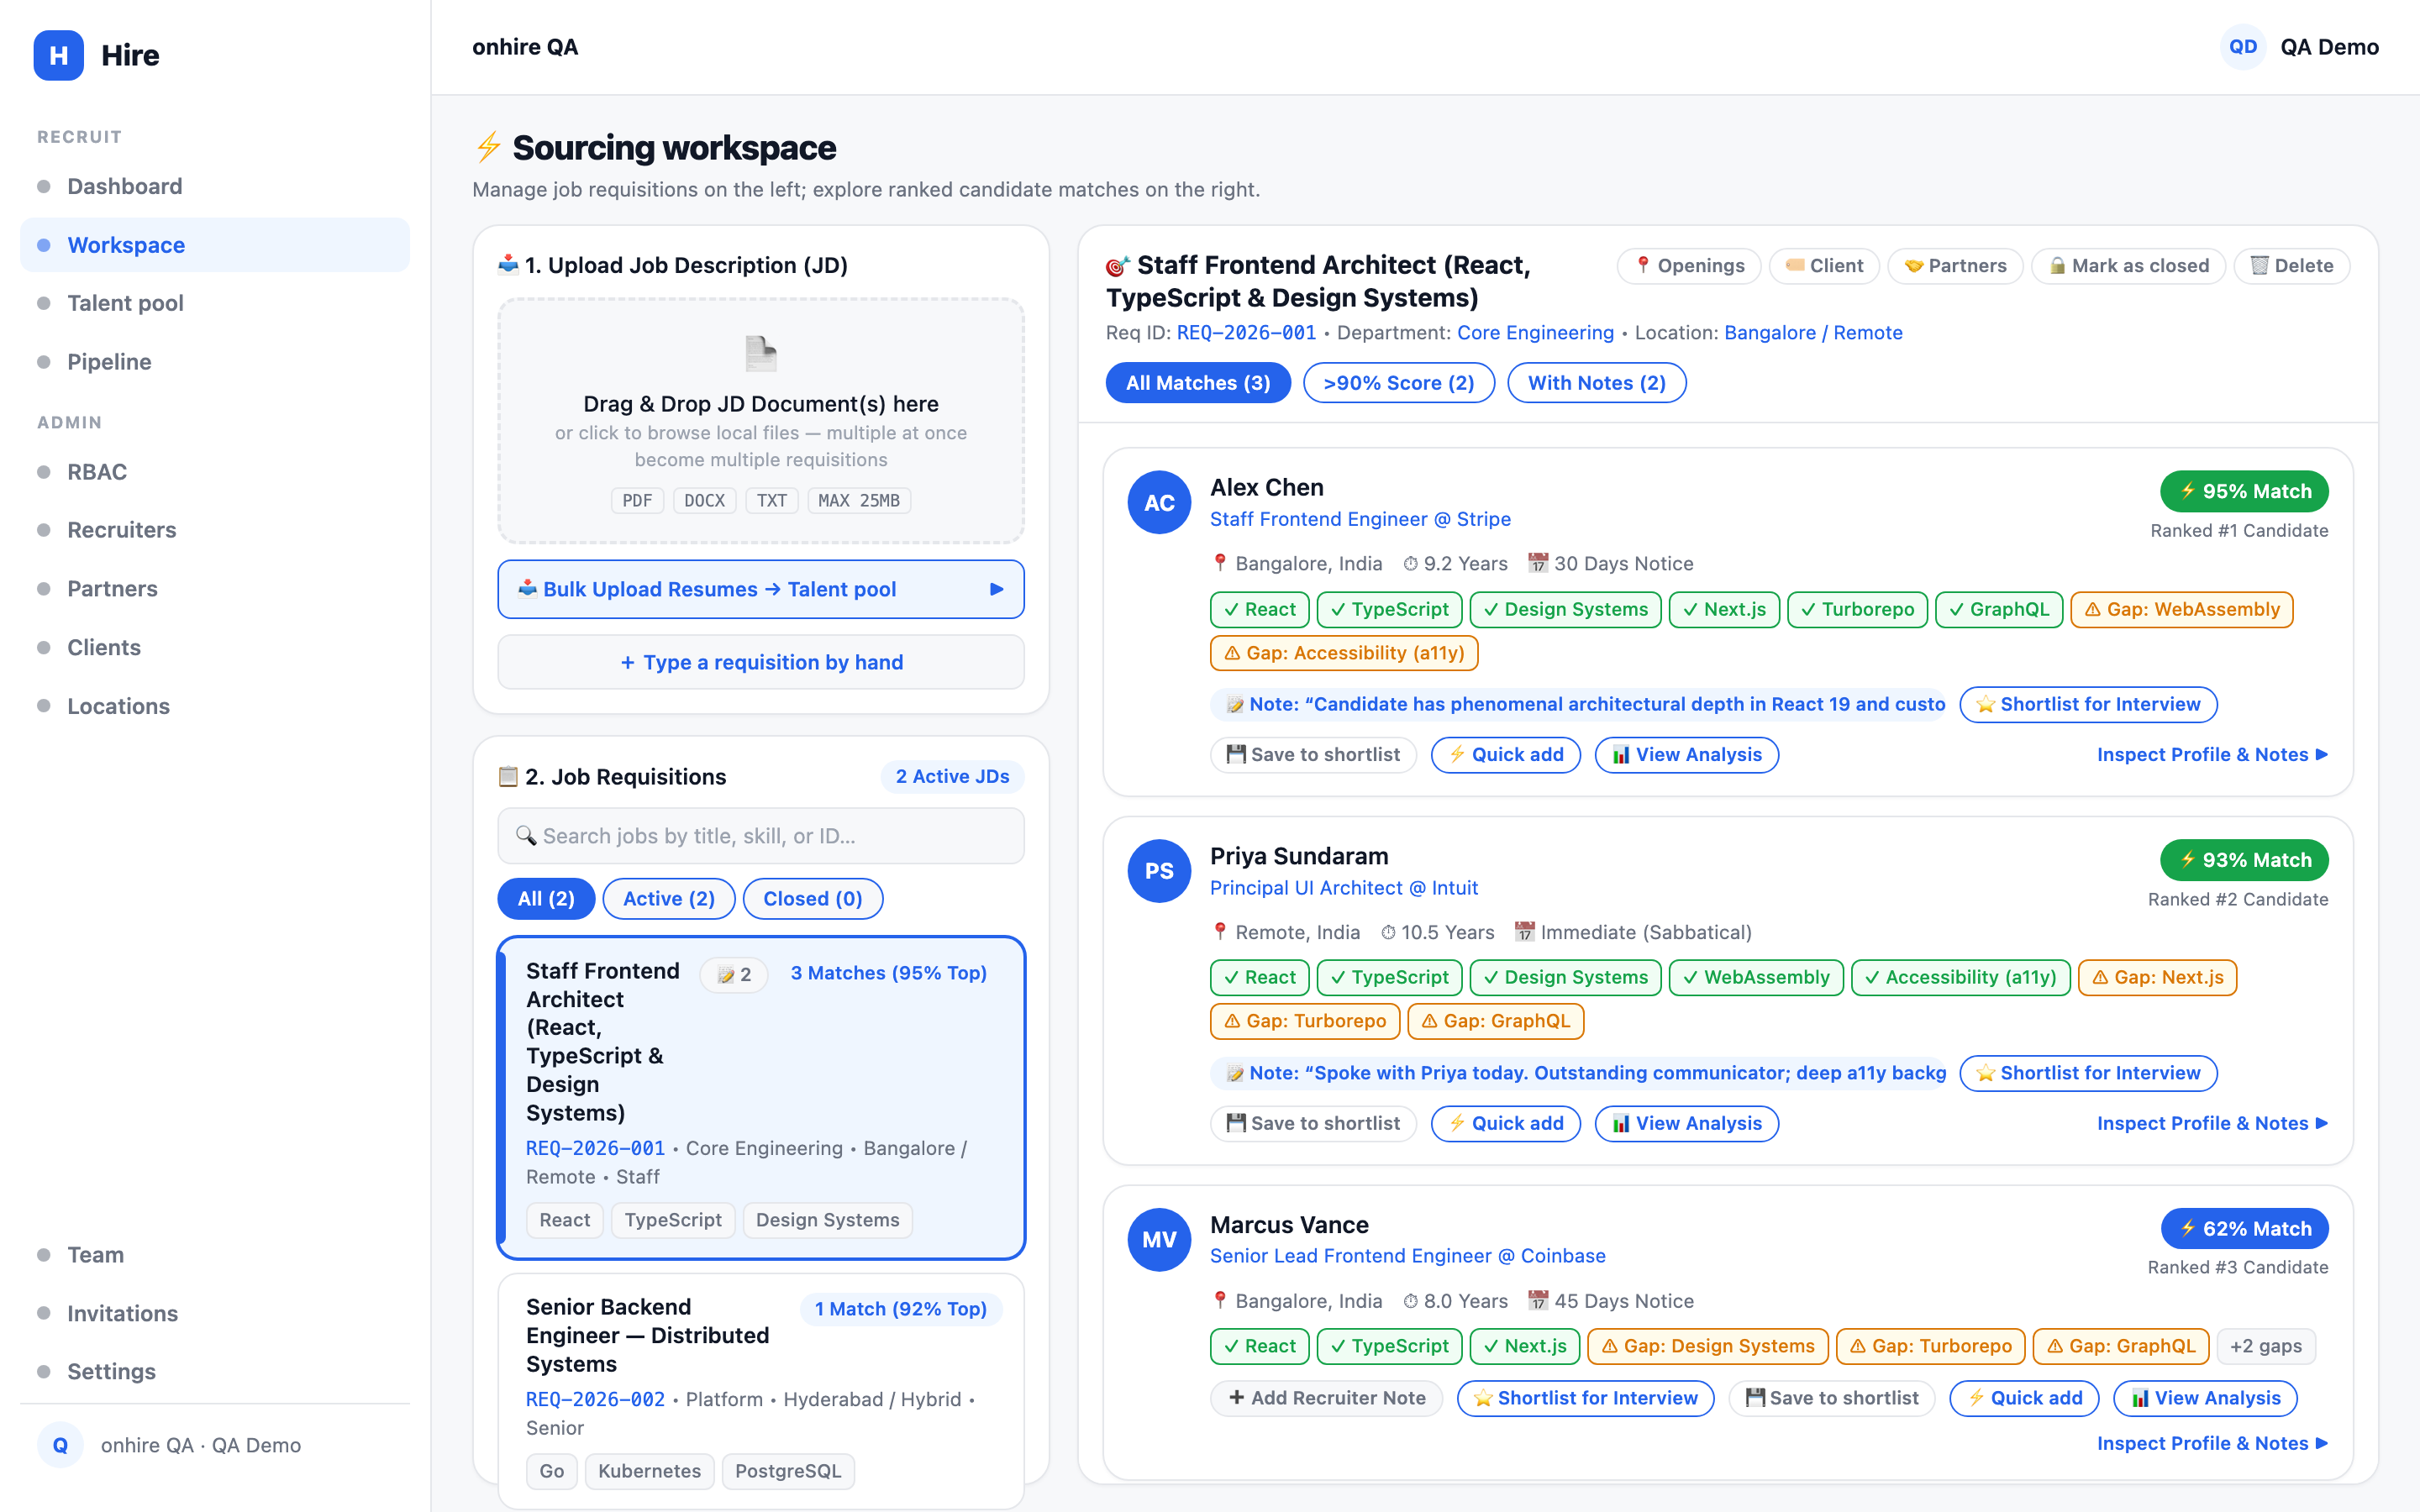Screen dimensions: 2420x1512
Task: Go to Dashboard in the sidebar
Action: click(215, 186)
